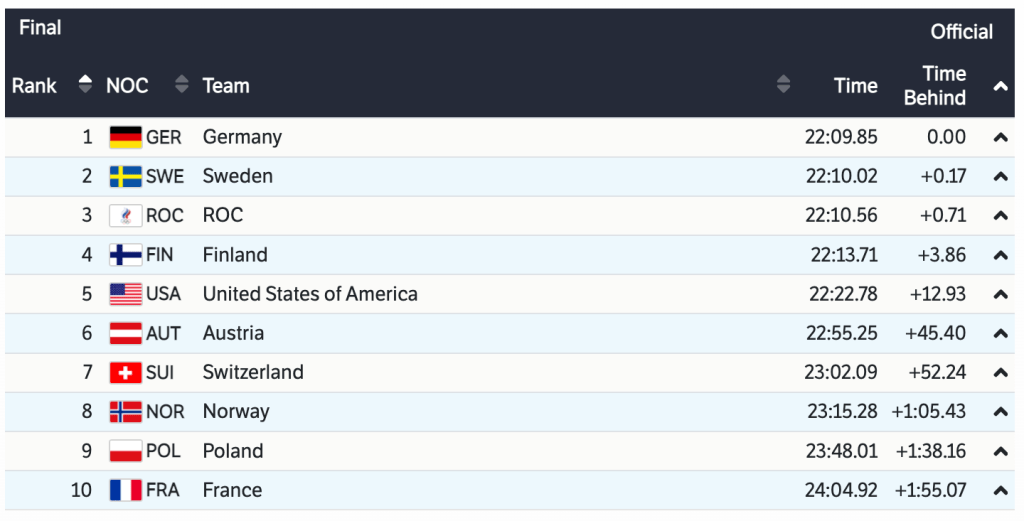The image size is (1024, 521).
Task: Click the USA flag icon
Action: tap(126, 294)
